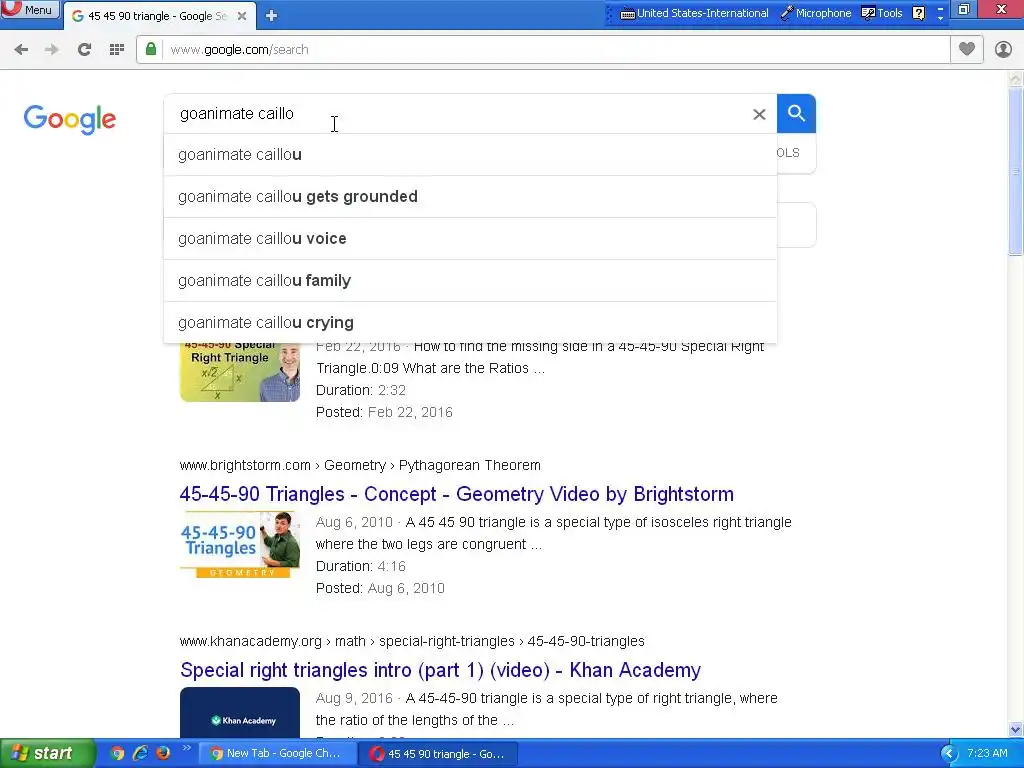This screenshot has height=768, width=1024.
Task: Select suggestion 'goanimate caillou gets grounded'
Action: [470, 197]
